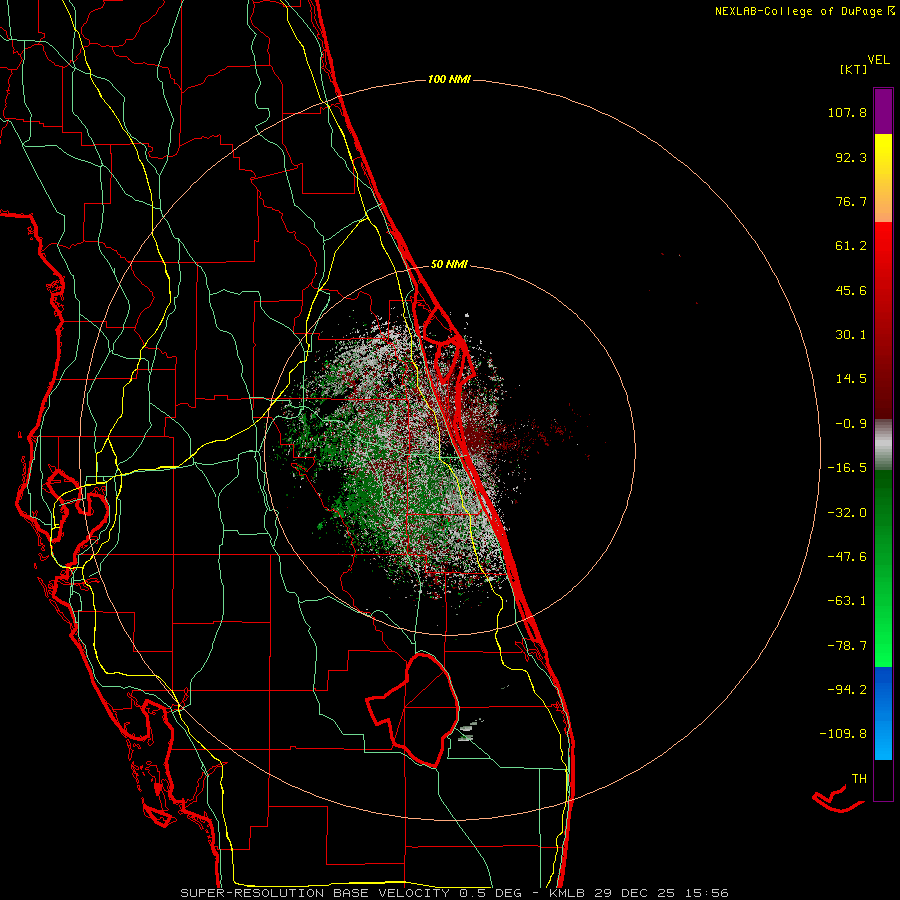The image size is (900, 900).
Task: Select the -32.0 velocity scale value
Action: point(847,513)
